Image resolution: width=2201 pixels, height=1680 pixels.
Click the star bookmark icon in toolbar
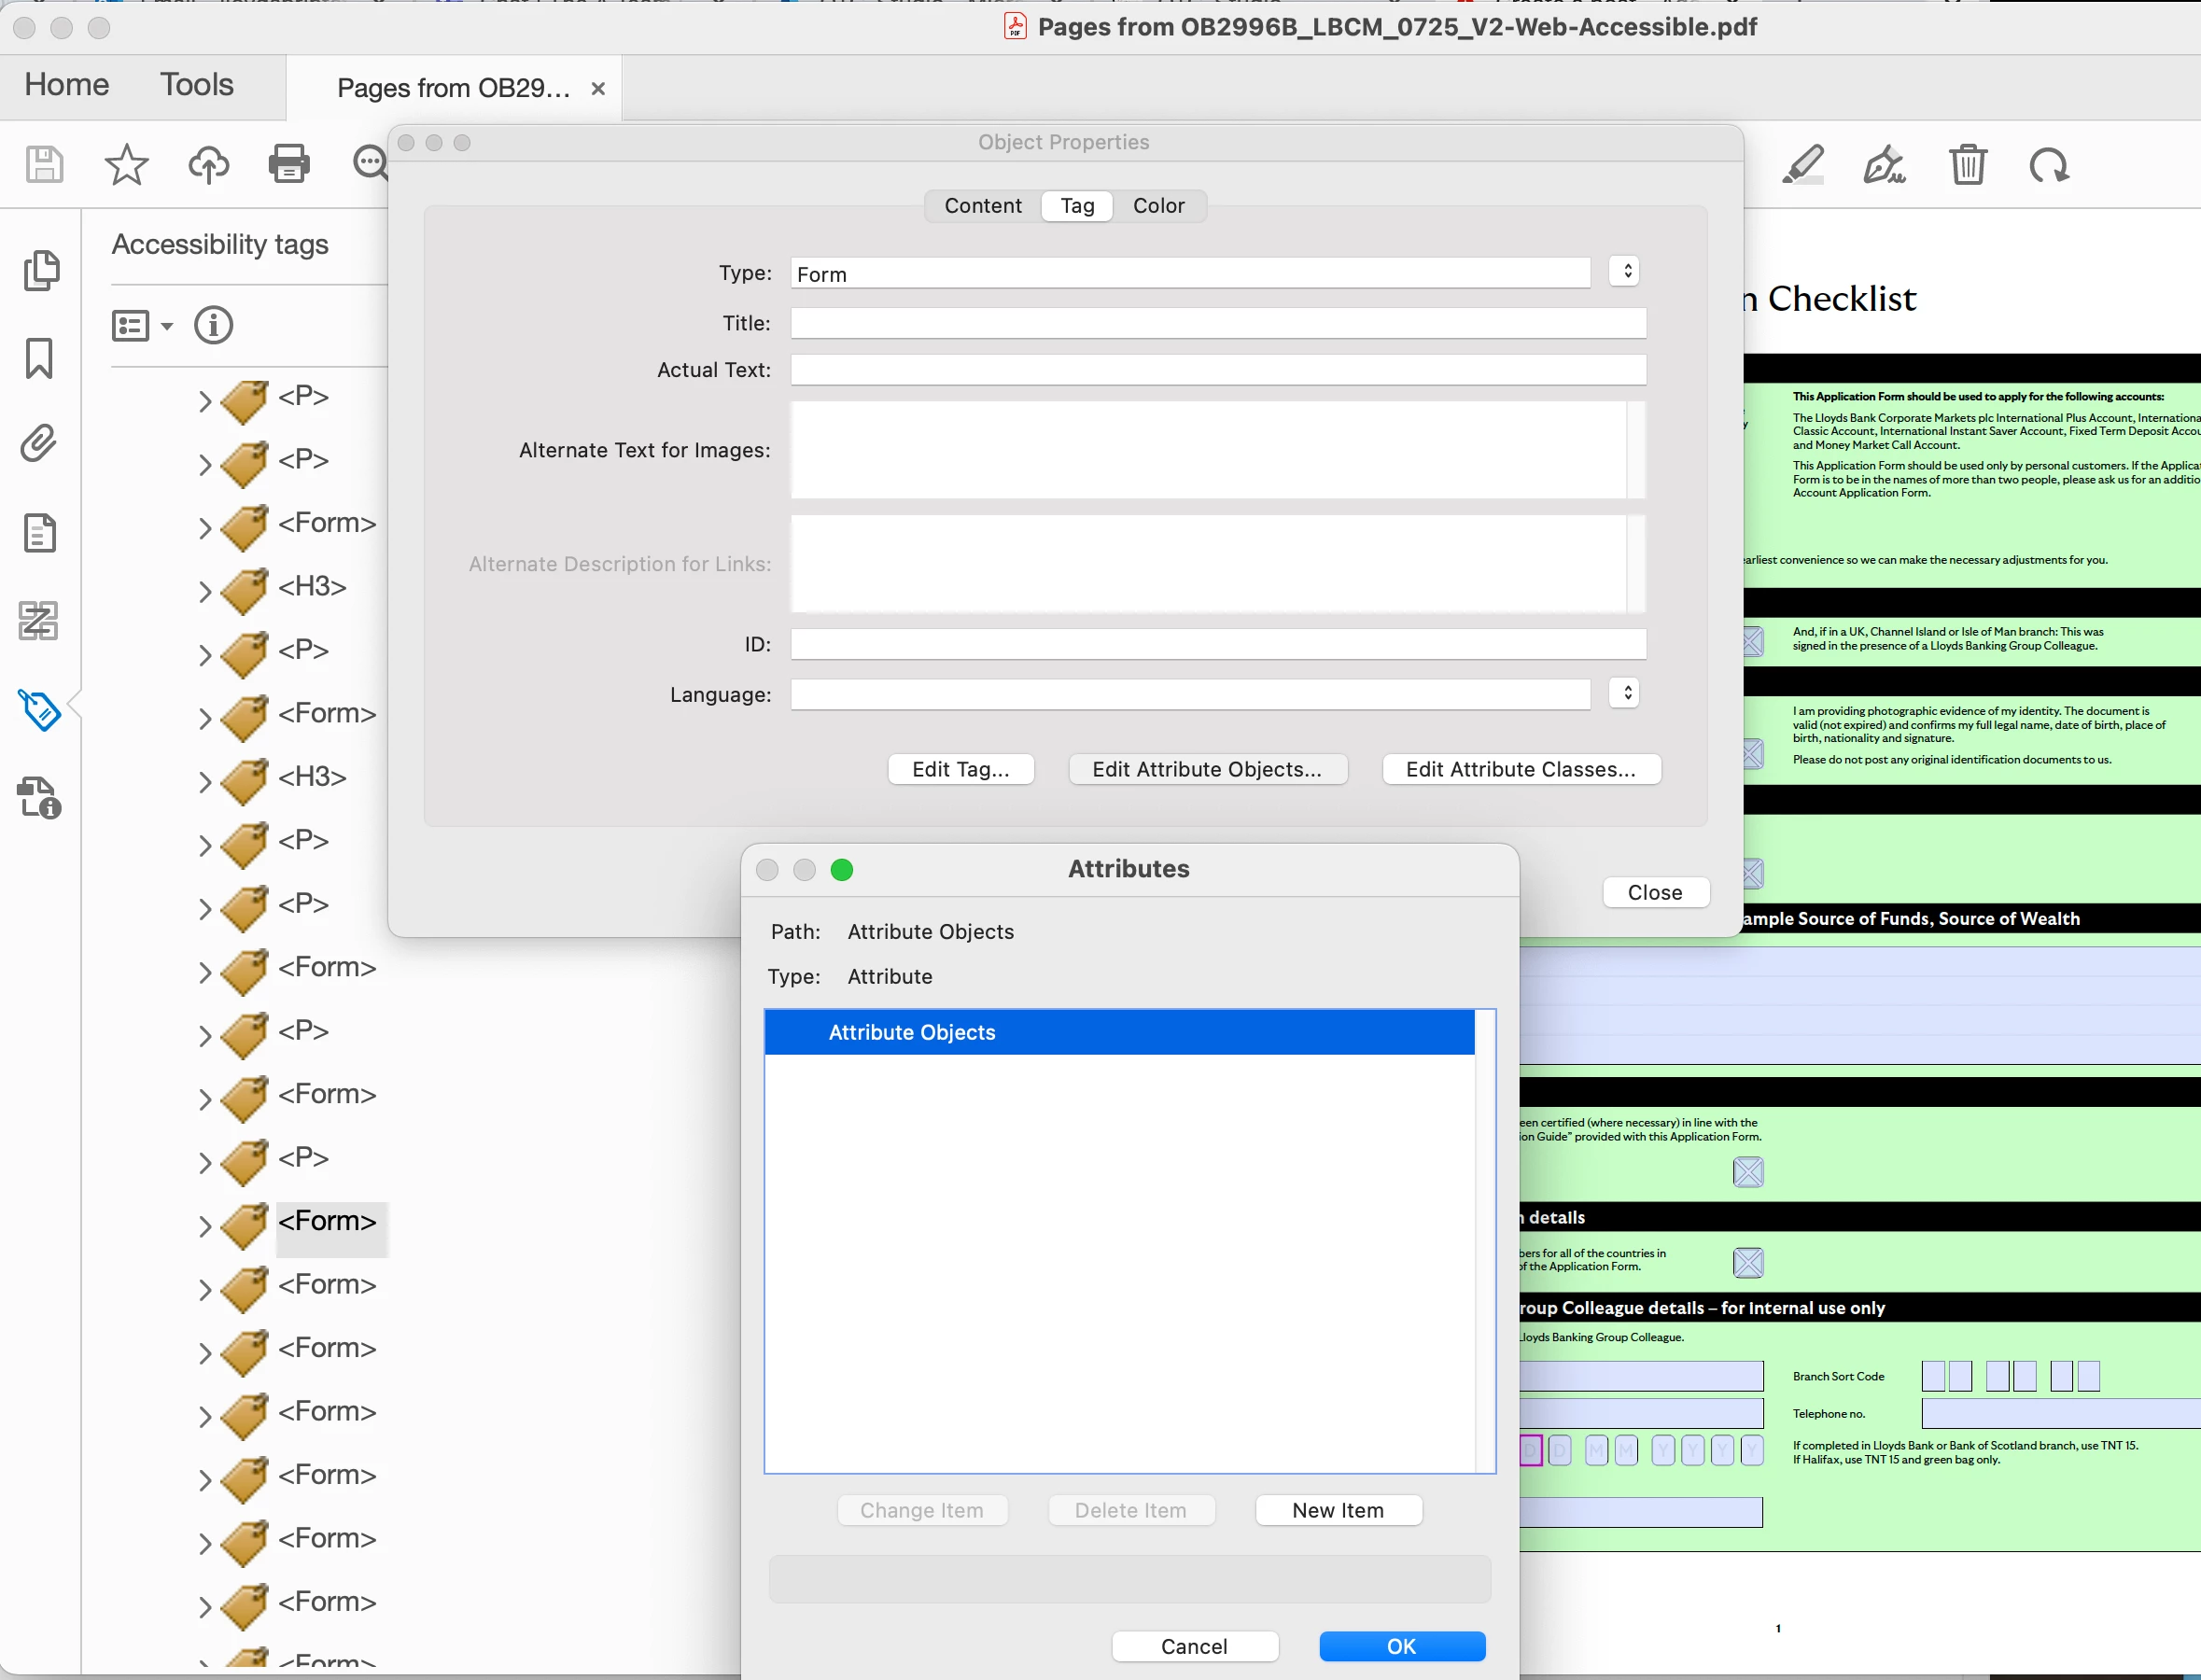point(126,164)
